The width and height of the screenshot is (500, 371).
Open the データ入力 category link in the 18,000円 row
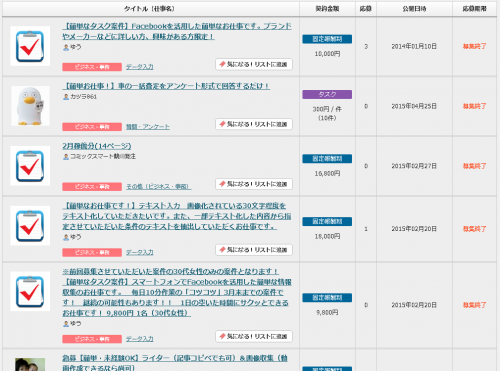(x=140, y=252)
